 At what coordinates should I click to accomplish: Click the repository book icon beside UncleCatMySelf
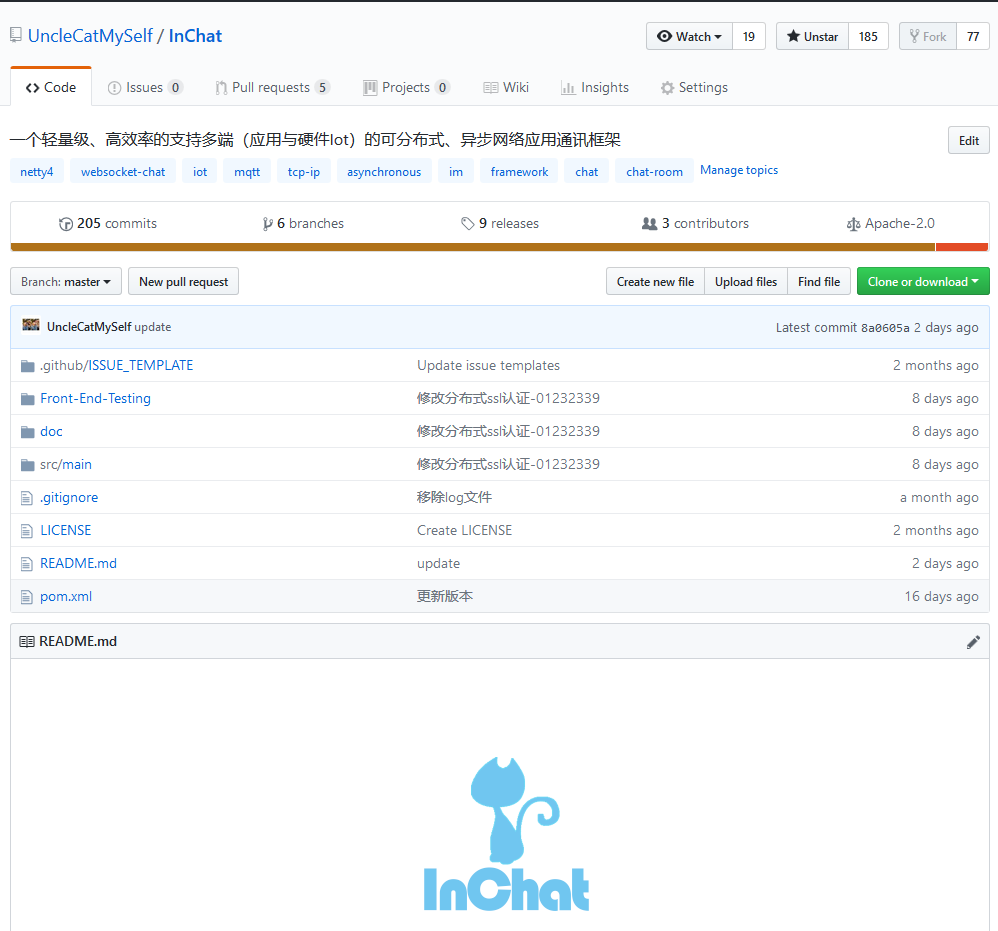click(16, 35)
